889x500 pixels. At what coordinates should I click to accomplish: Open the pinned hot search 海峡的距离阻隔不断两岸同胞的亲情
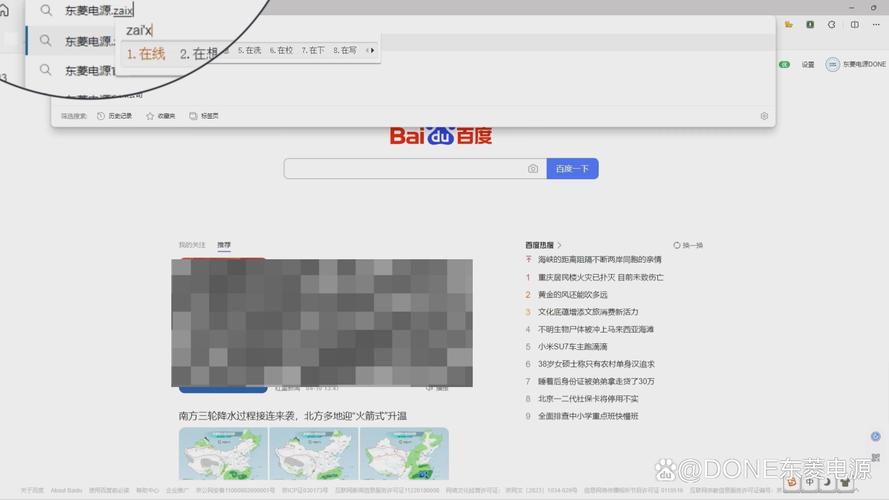[599, 260]
